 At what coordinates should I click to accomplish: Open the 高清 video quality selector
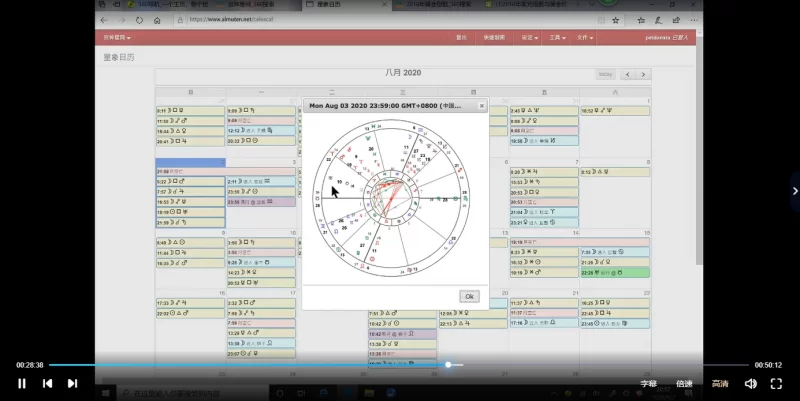tap(719, 383)
